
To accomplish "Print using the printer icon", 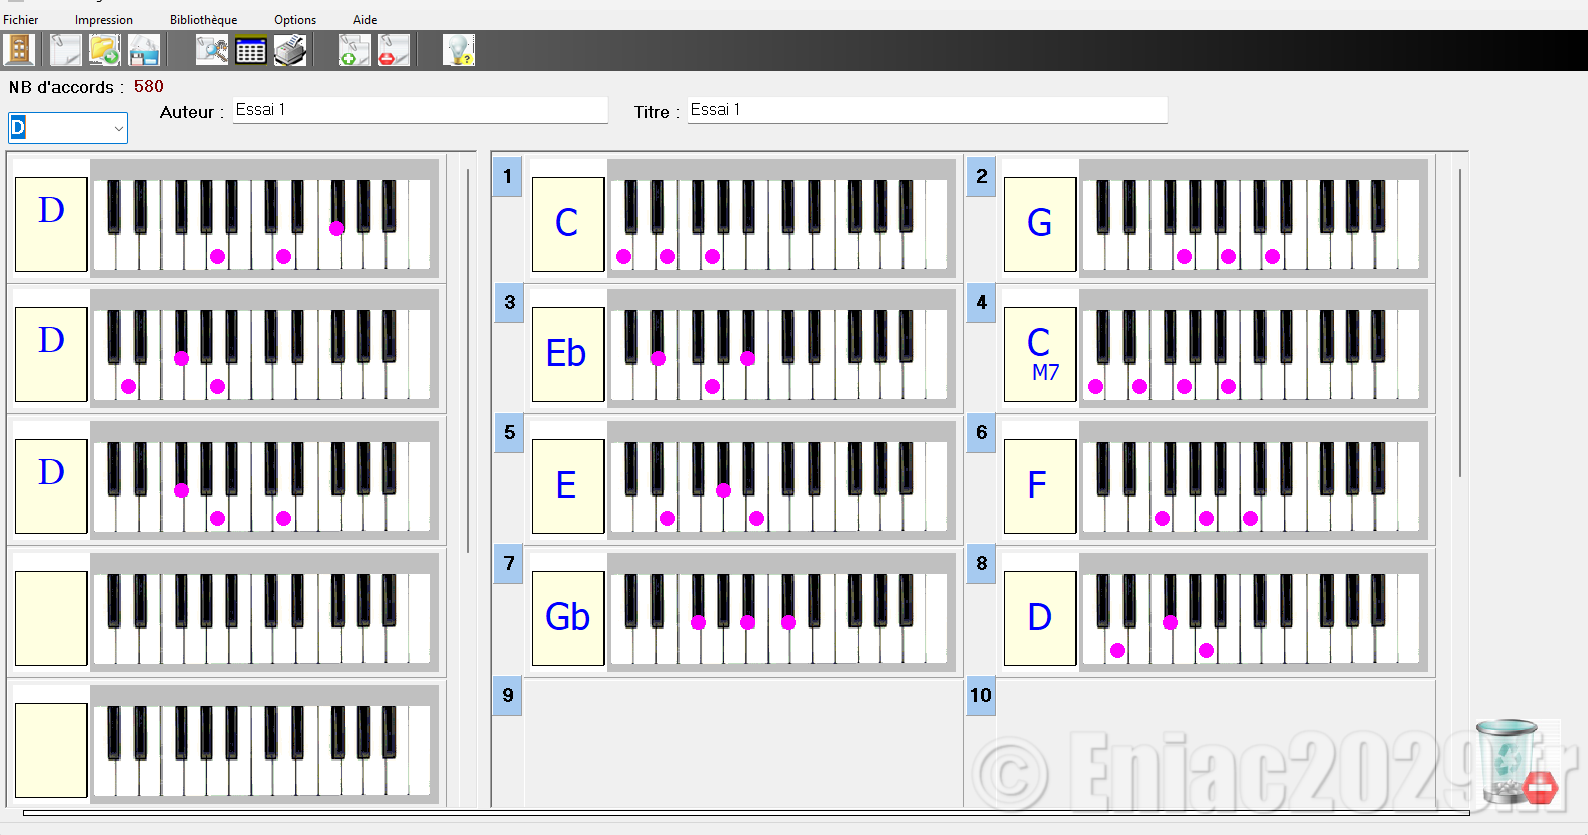I will pos(290,50).
